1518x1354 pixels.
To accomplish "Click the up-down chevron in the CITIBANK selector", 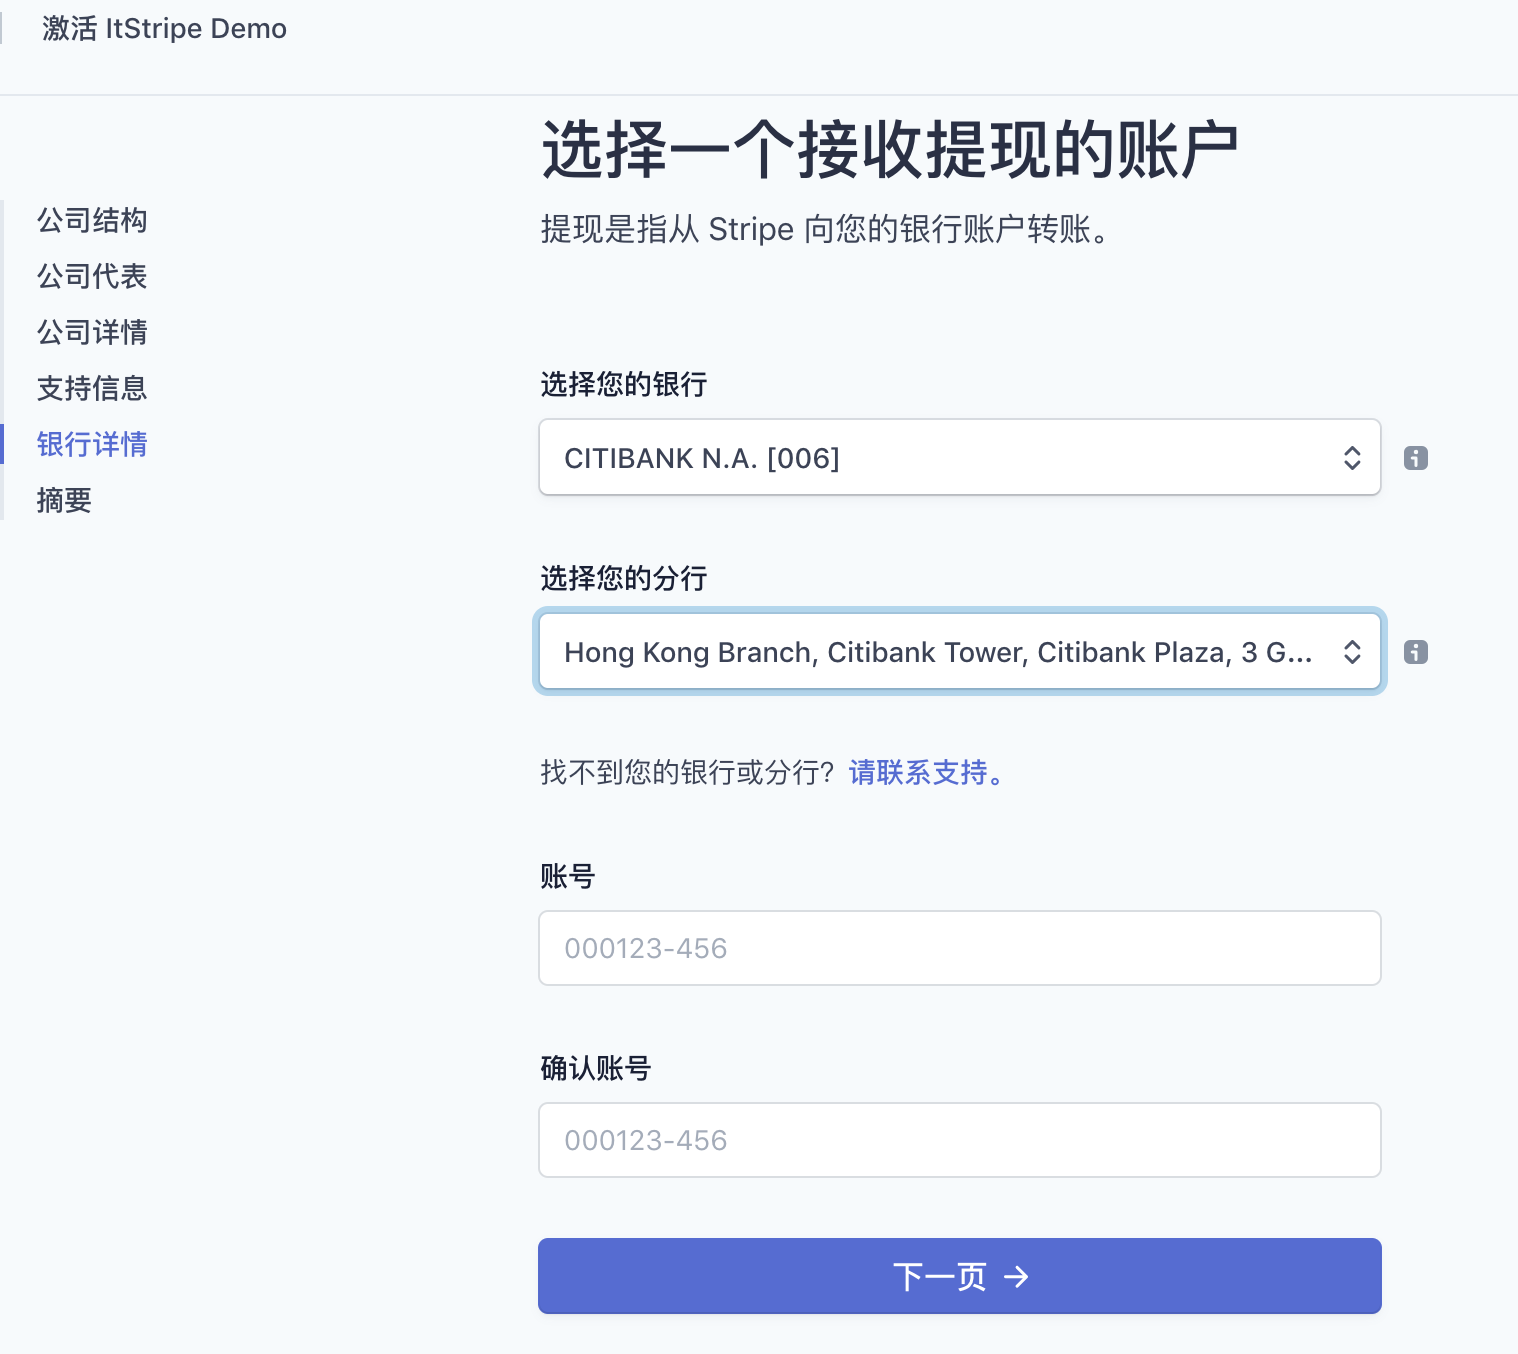I will 1352,458.
